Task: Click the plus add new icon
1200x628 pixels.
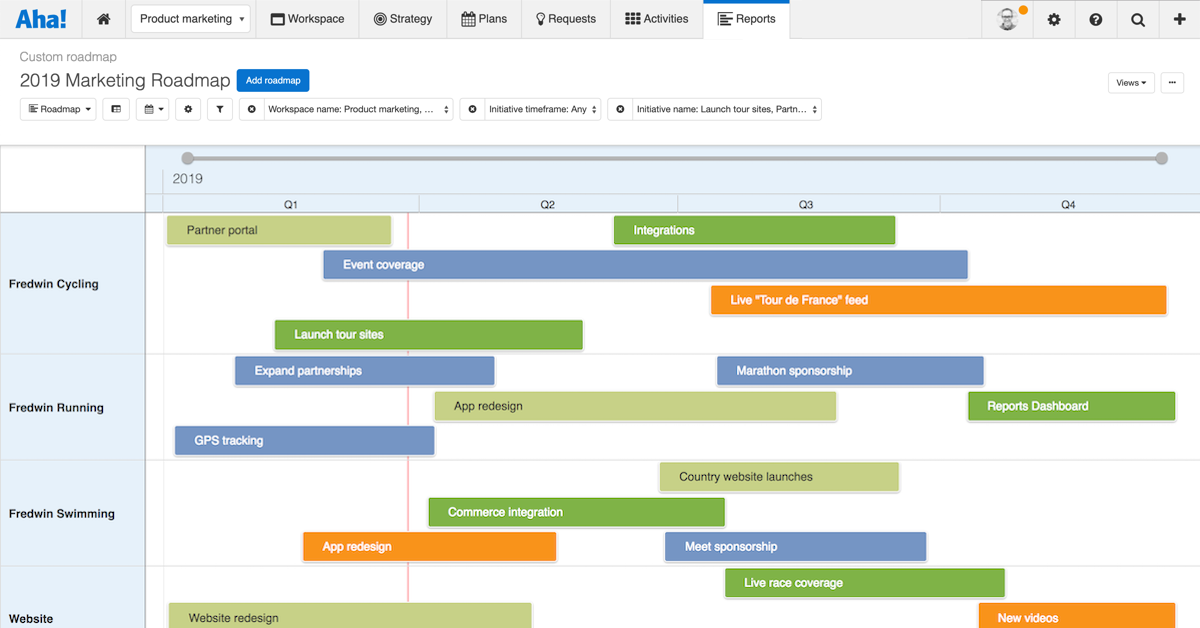Action: pyautogui.click(x=1179, y=19)
